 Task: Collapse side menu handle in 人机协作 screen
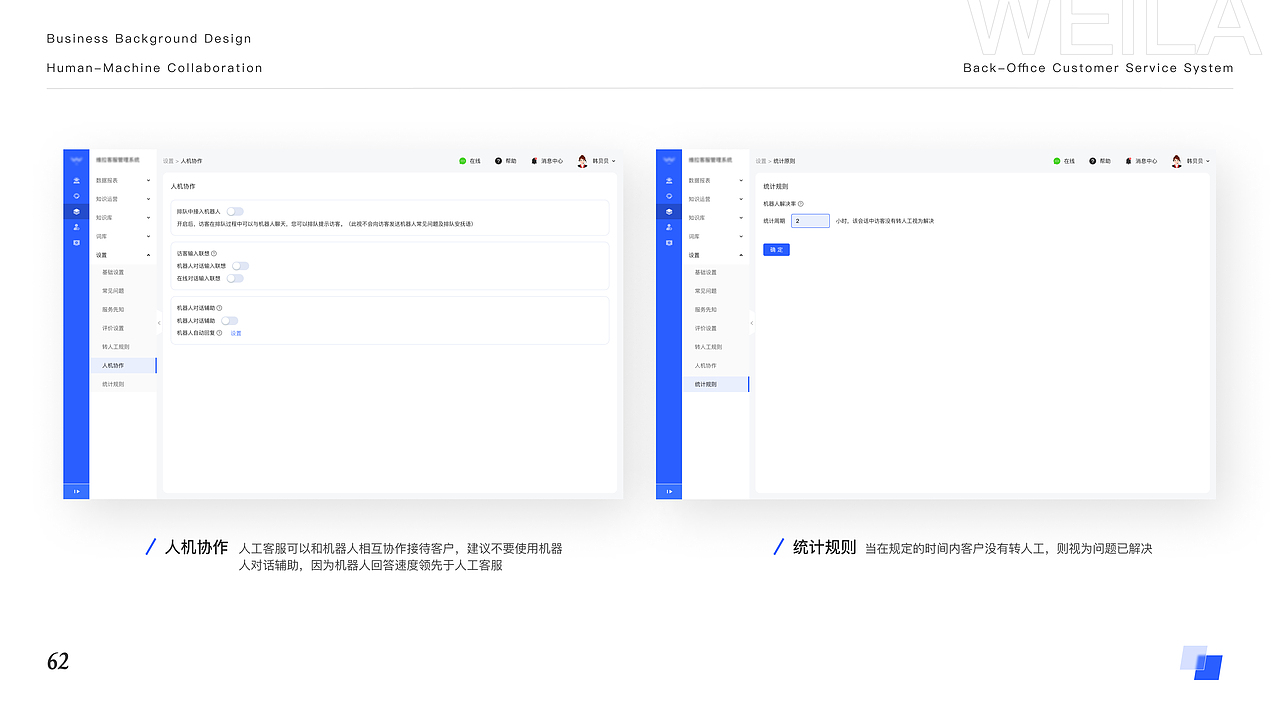coord(158,322)
